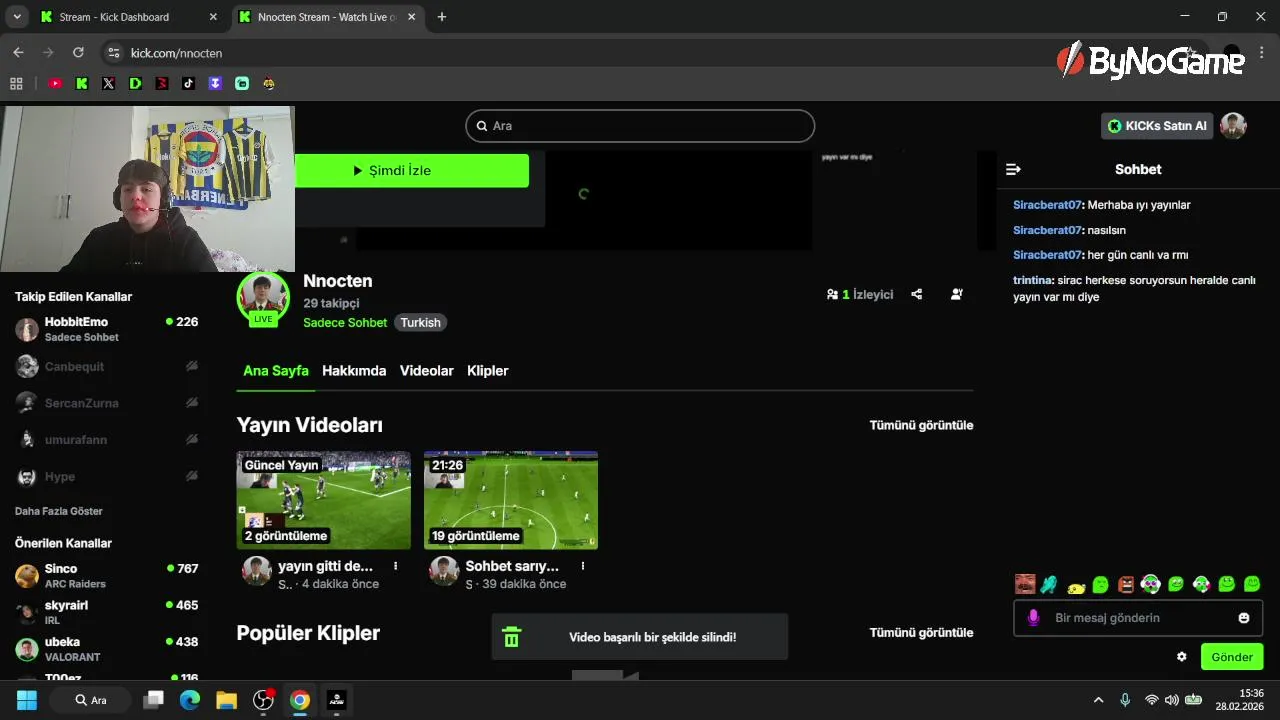
Task: Open recommended channel Sinco
Action: pyautogui.click(x=107, y=576)
